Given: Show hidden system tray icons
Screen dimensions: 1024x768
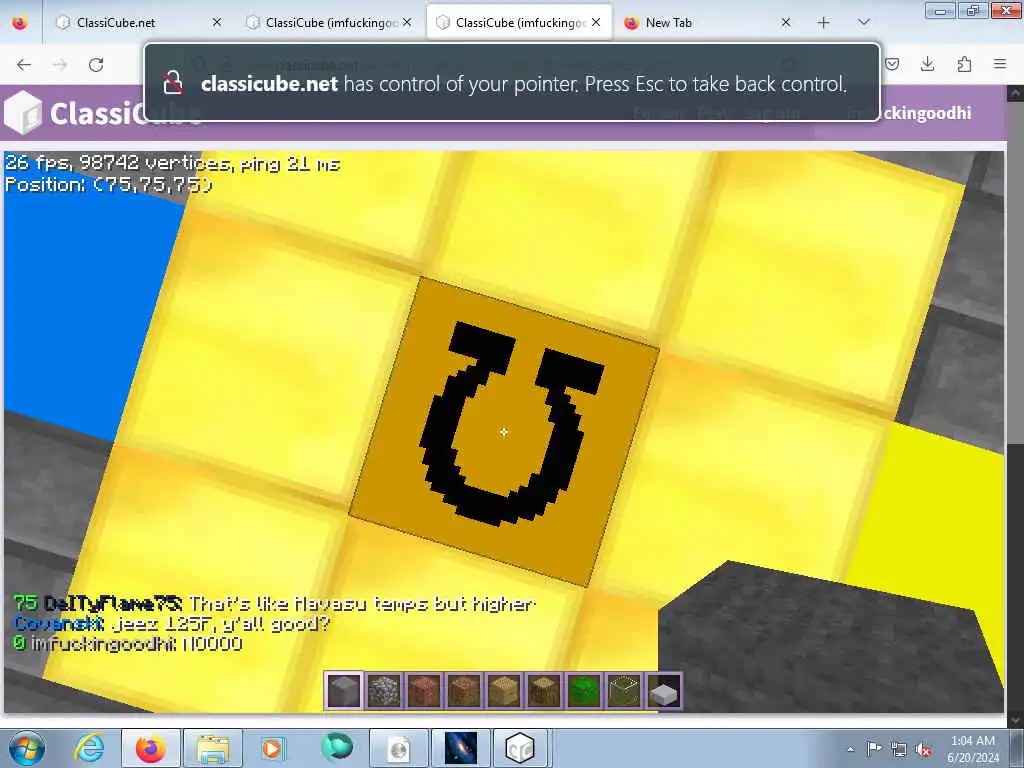Looking at the screenshot, I should point(850,749).
